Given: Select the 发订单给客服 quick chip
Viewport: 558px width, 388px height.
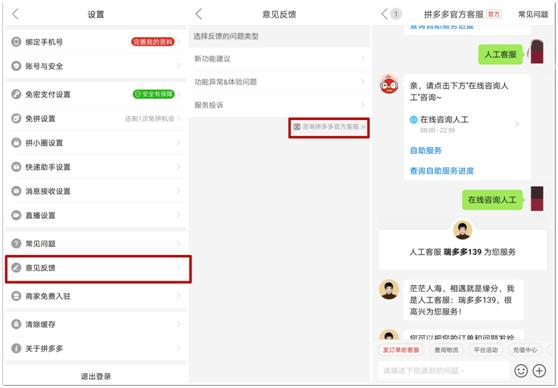Looking at the screenshot, I should pos(401,350).
